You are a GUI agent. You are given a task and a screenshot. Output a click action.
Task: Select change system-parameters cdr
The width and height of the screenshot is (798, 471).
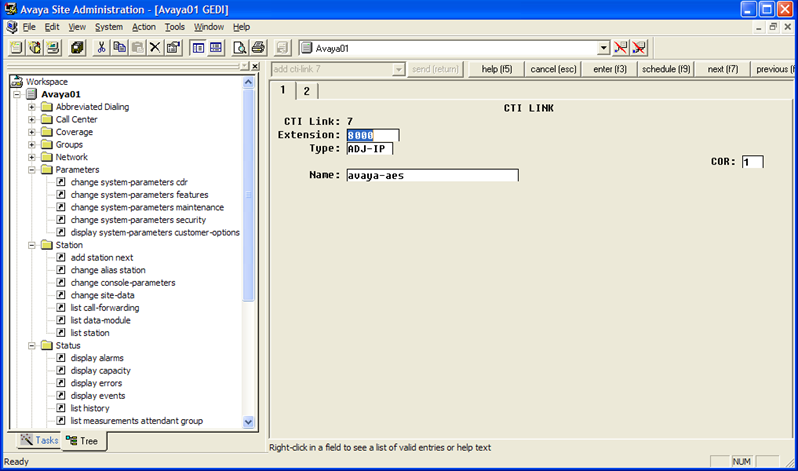[129, 182]
